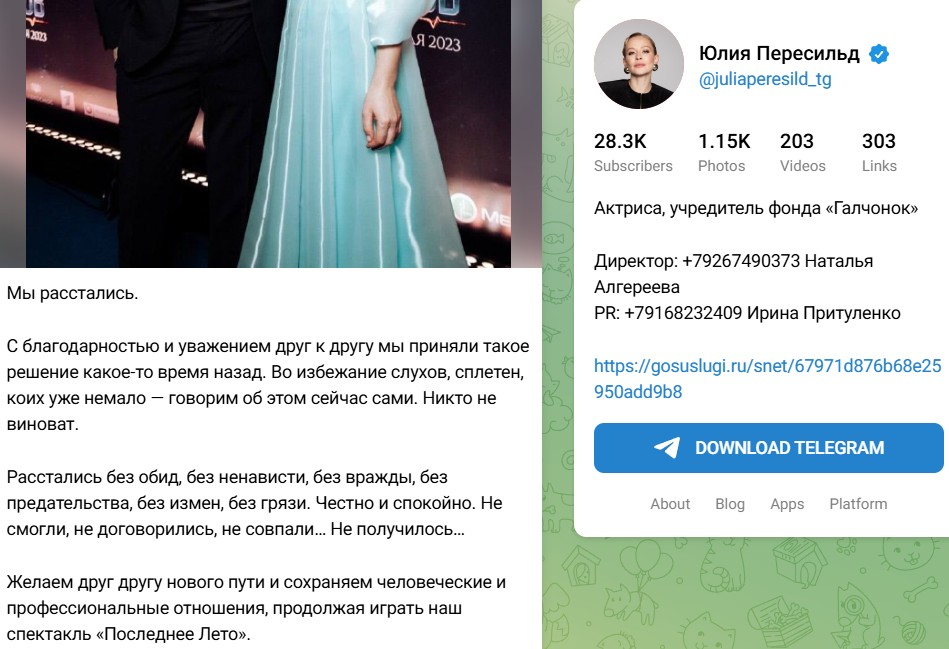949x649 pixels.
Task: Open the Platform footer link
Action: pyautogui.click(x=858, y=504)
